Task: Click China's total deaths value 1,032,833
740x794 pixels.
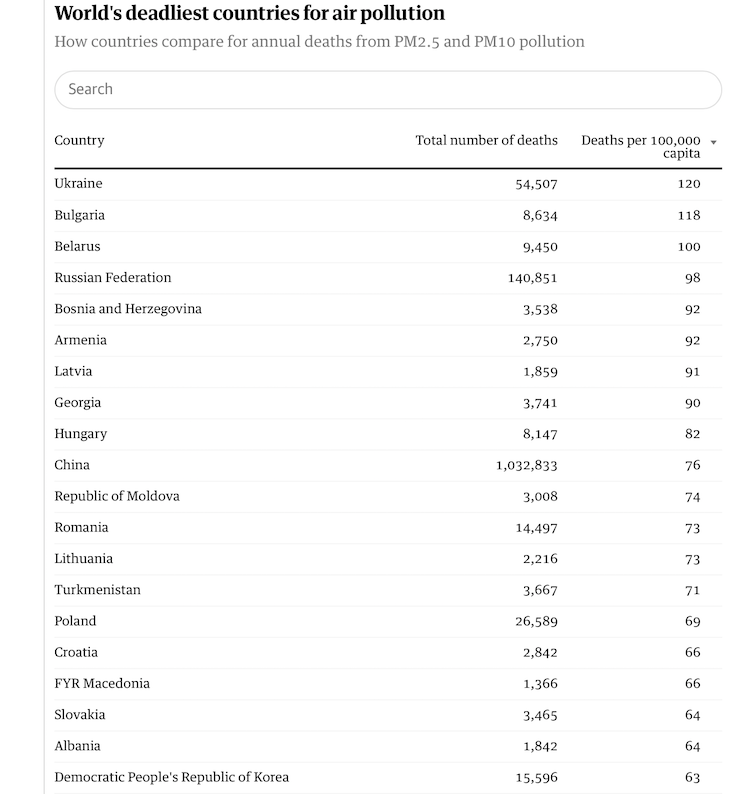Action: click(x=527, y=465)
